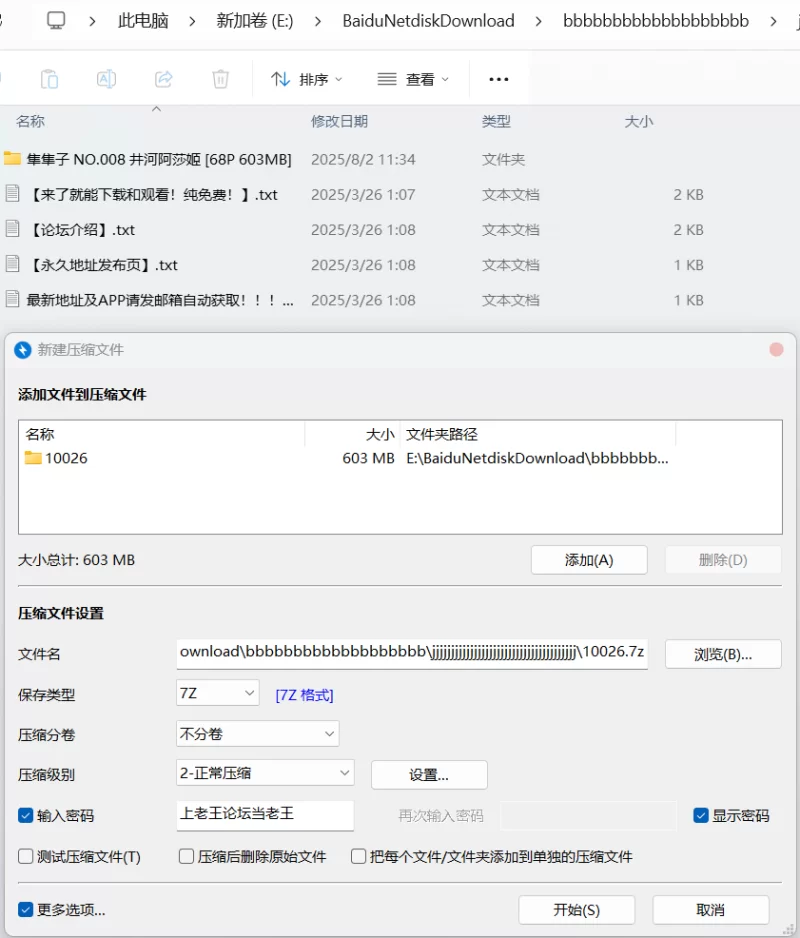Click file icon of 最新地址及APP请发邮箱自动获取 file
Image resolution: width=800 pixels, height=938 pixels.
click(12, 299)
